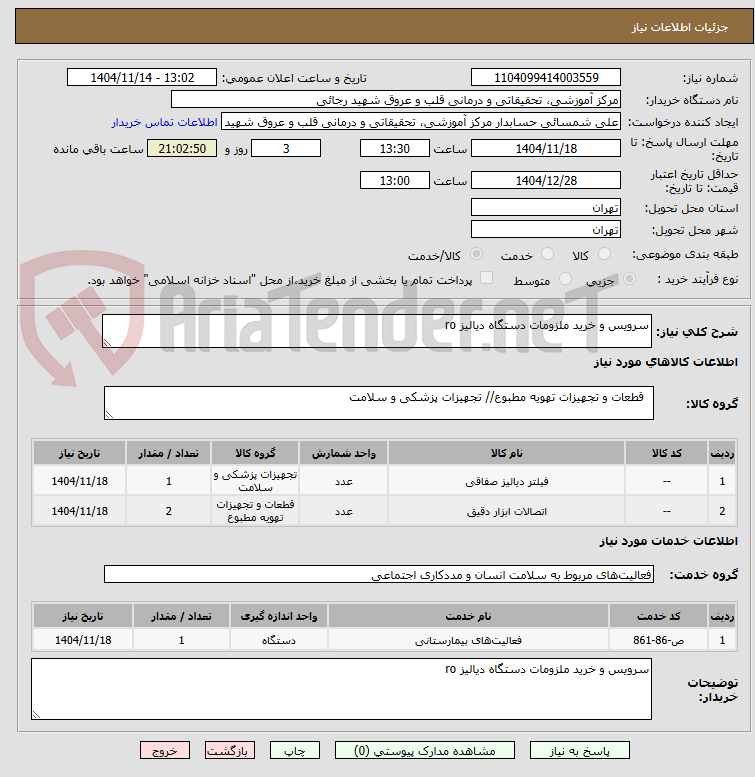This screenshot has height=777, width=755.
Task: Click the public announcement date field 1404/11/14 - 13:02
Action: click(142, 77)
